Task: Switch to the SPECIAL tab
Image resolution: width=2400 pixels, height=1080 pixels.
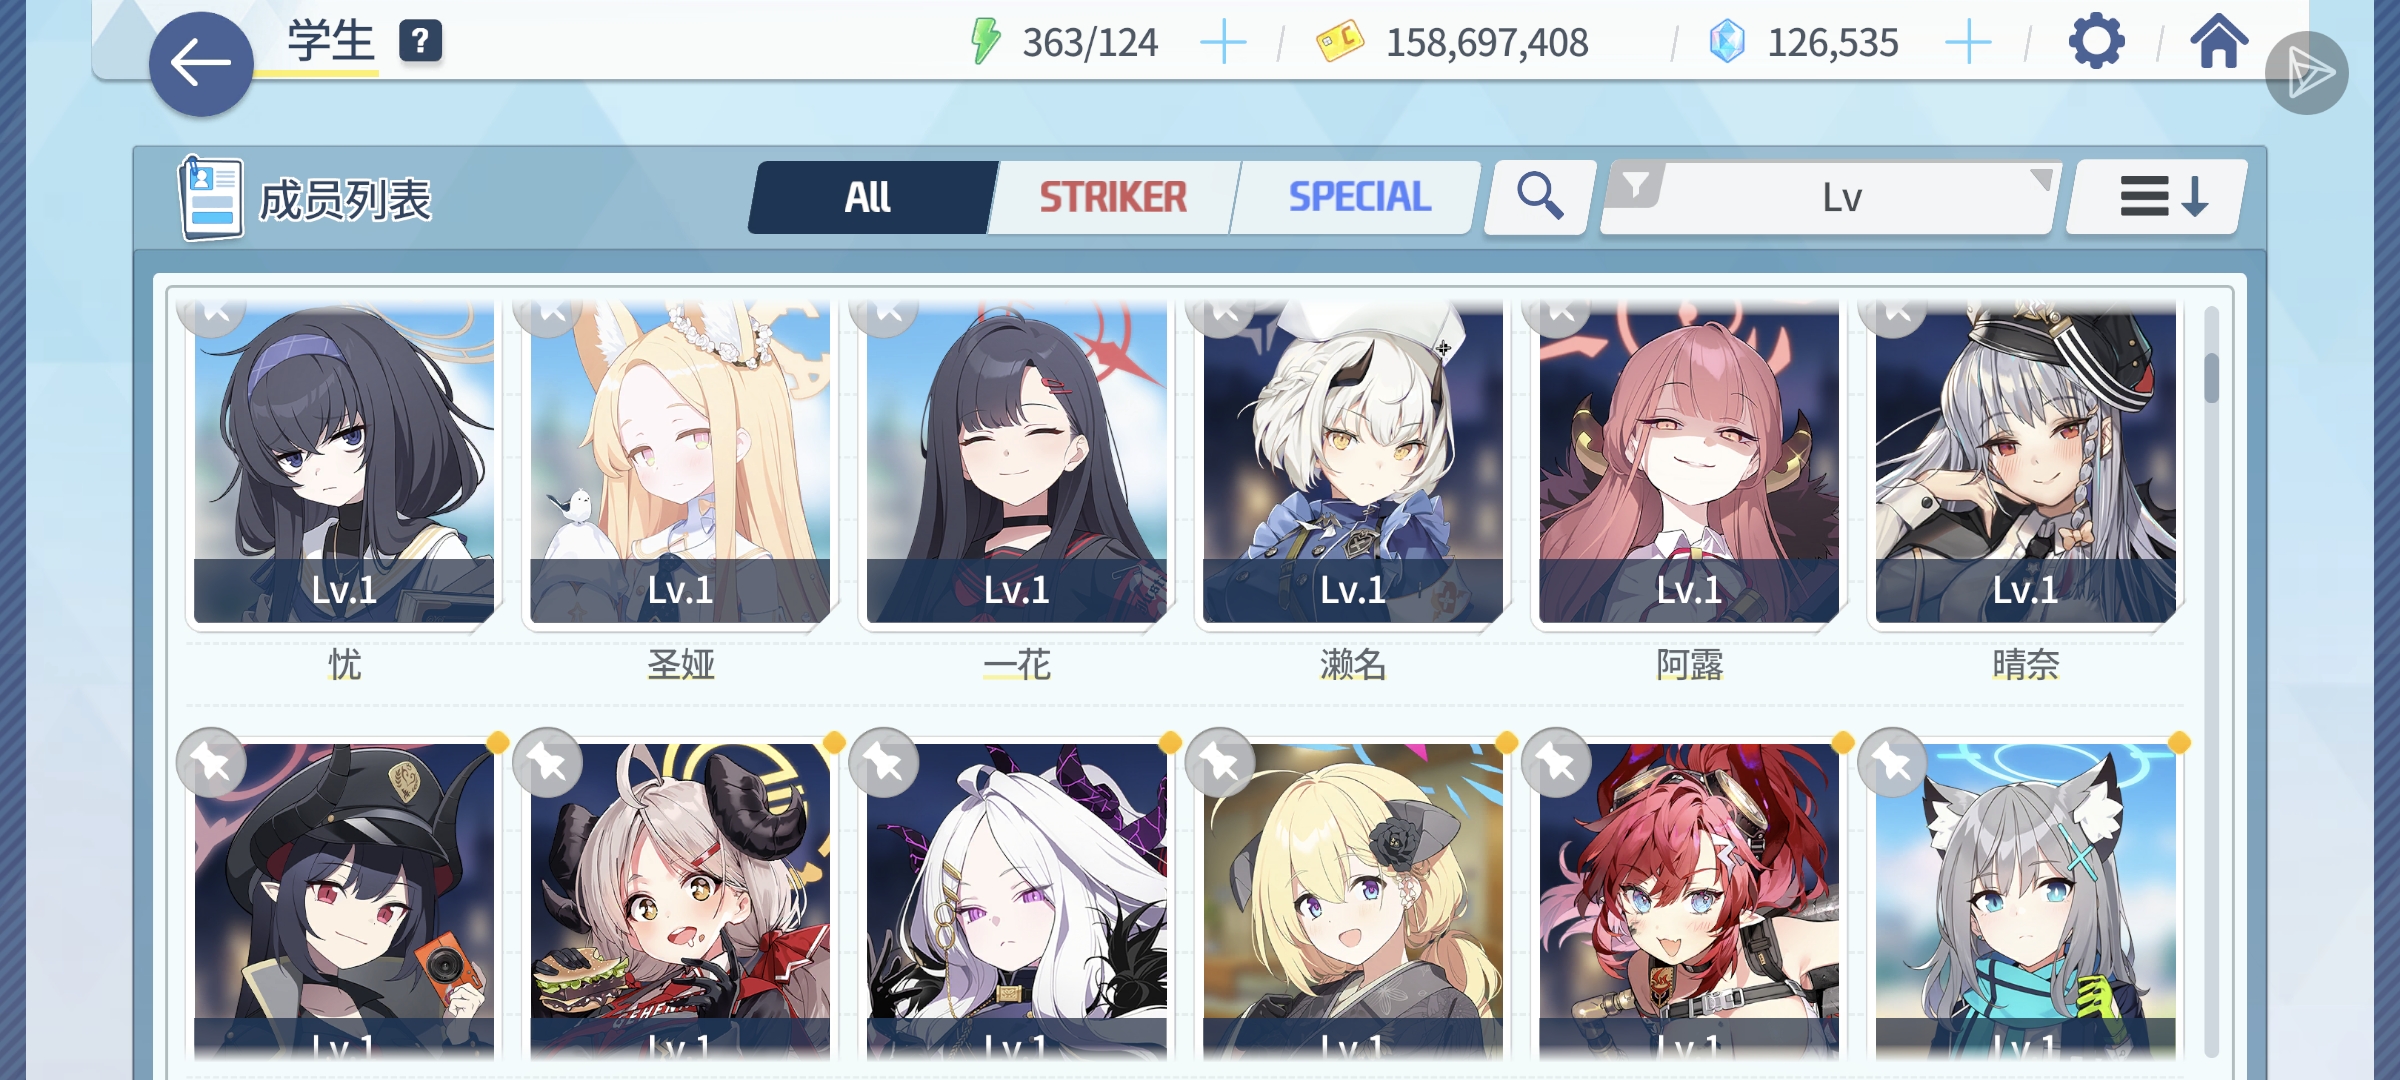Action: point(1359,197)
